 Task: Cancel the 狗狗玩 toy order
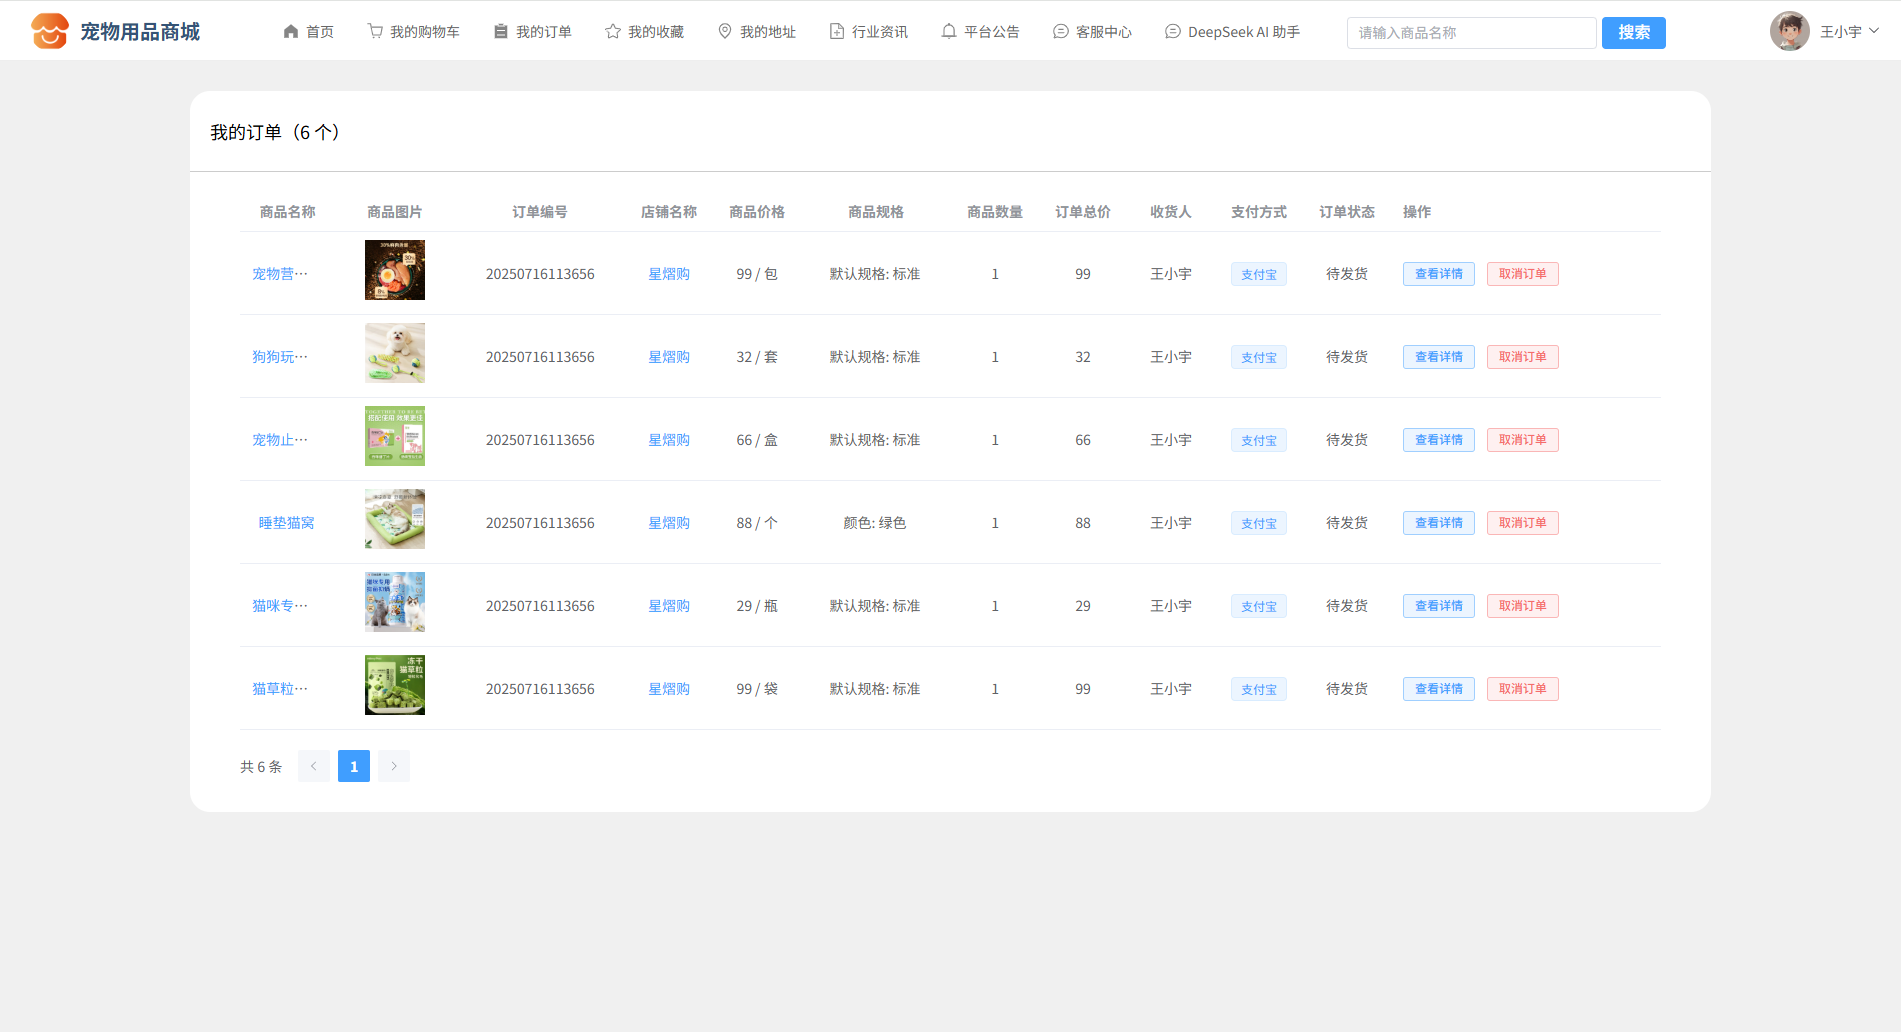coord(1522,357)
